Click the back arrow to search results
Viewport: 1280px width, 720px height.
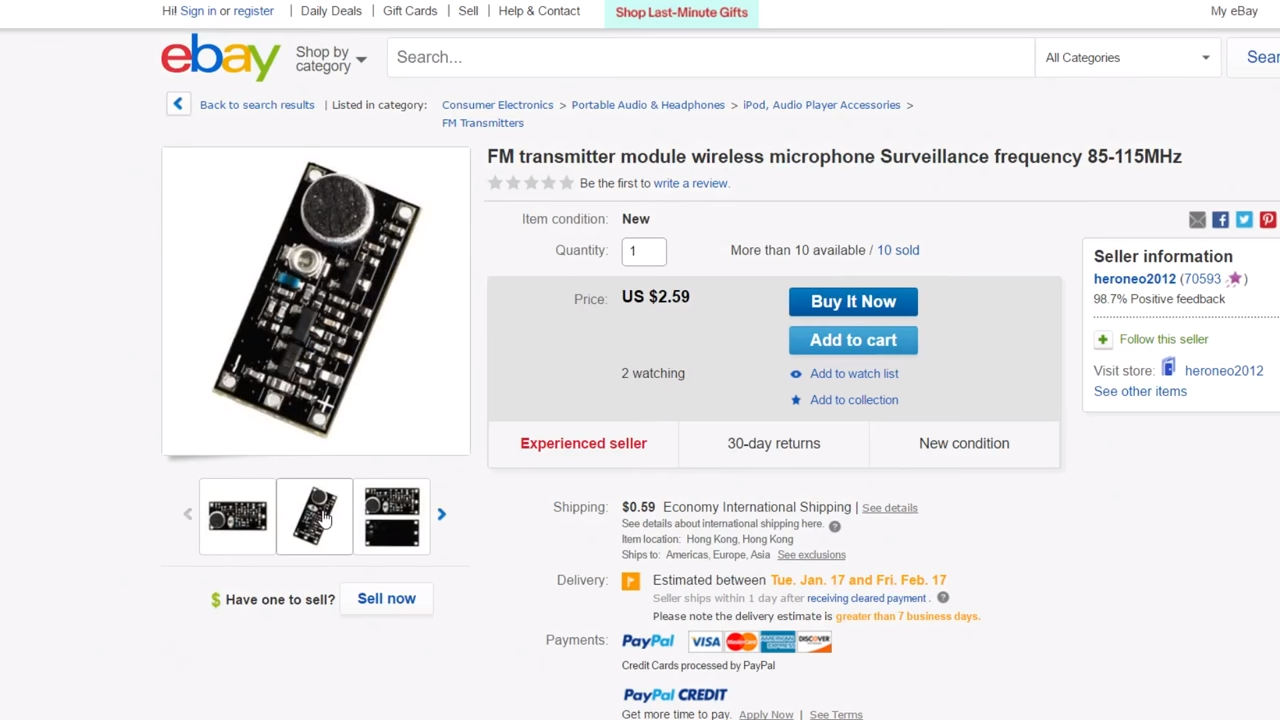pyautogui.click(x=178, y=104)
